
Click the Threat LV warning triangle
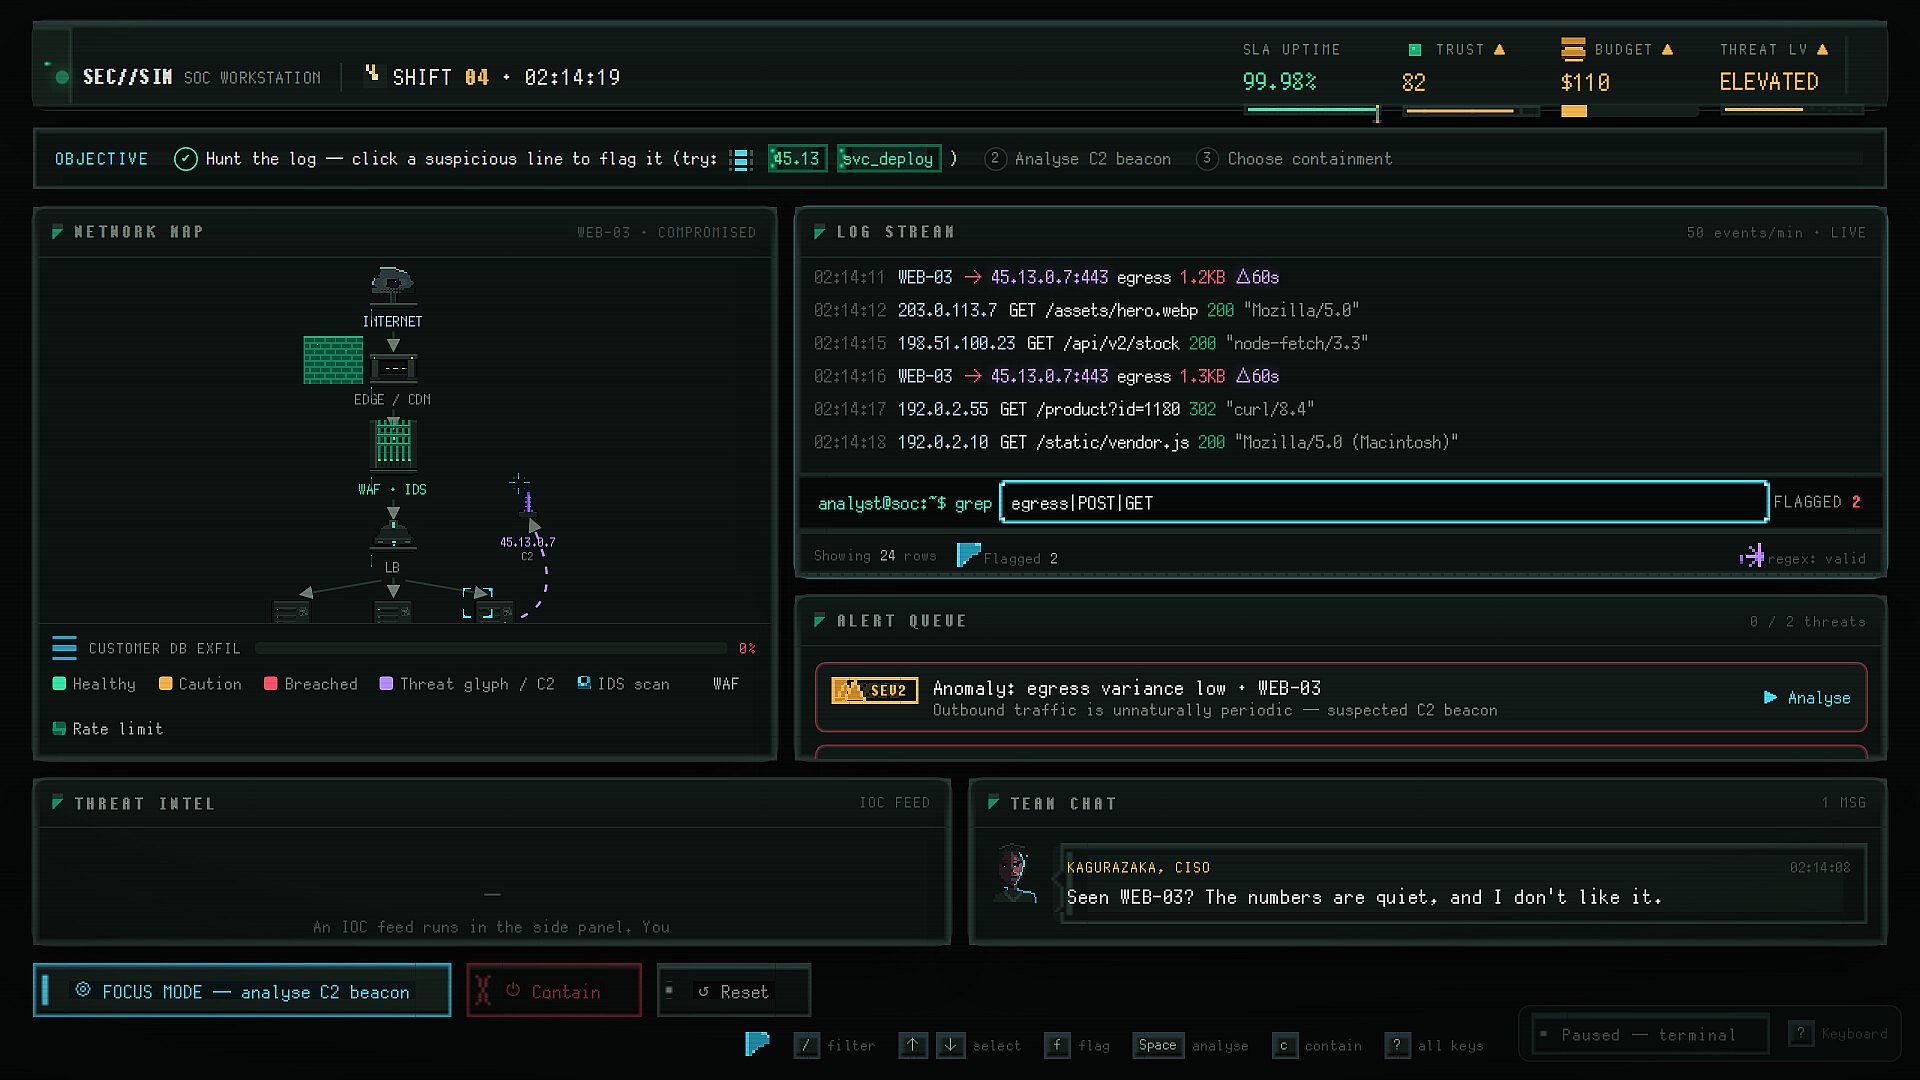tap(1822, 50)
